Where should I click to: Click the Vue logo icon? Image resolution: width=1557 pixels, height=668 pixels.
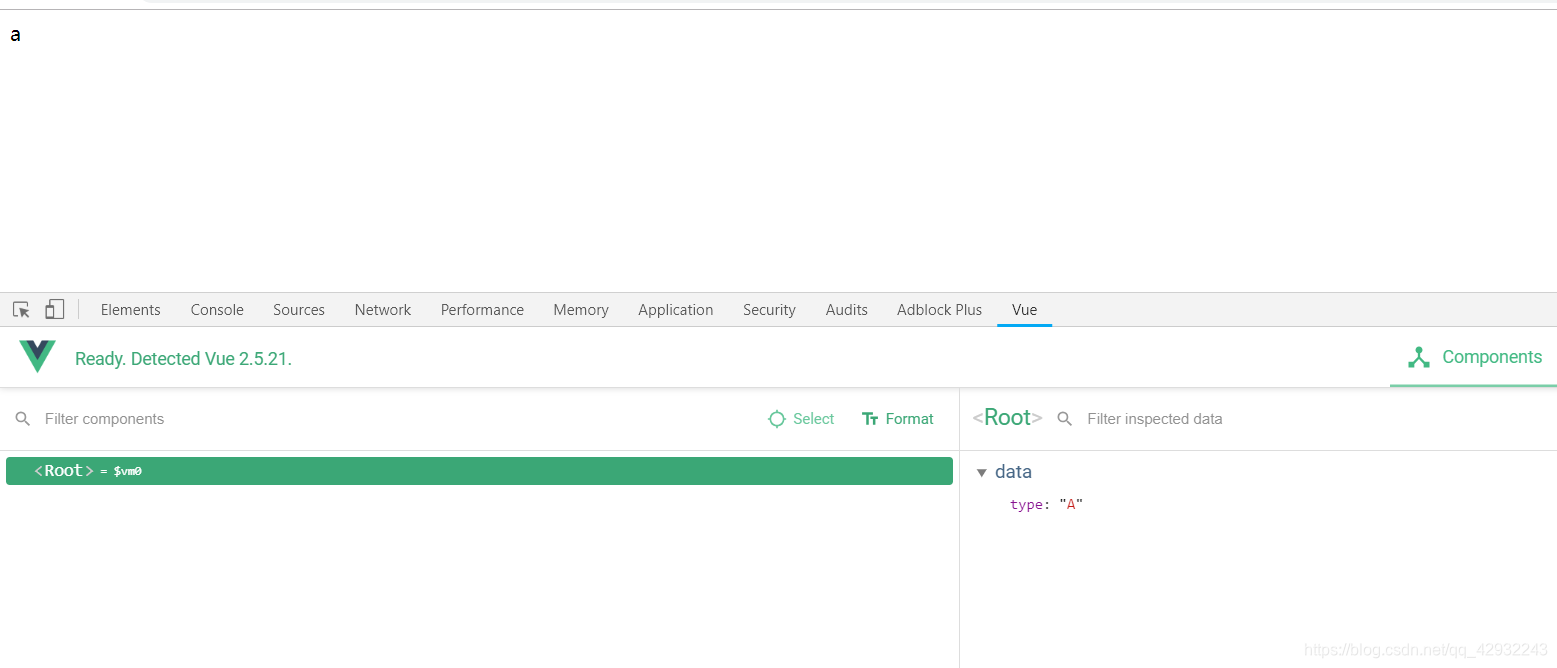[x=37, y=357]
